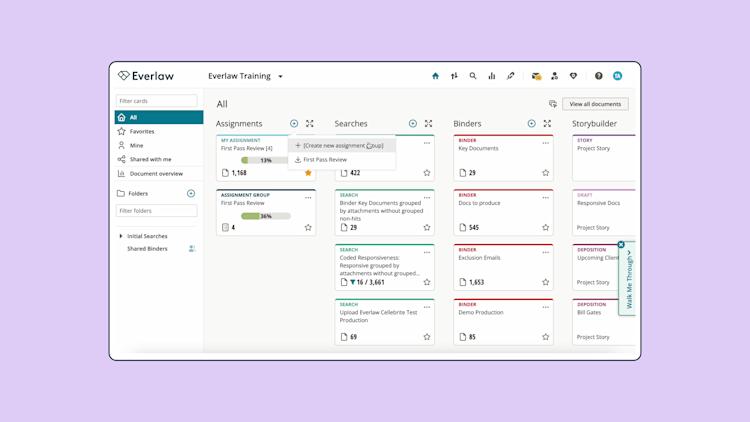Screen dimensions: 750x422
Task: Add new item in Assignments column
Action: click(294, 123)
